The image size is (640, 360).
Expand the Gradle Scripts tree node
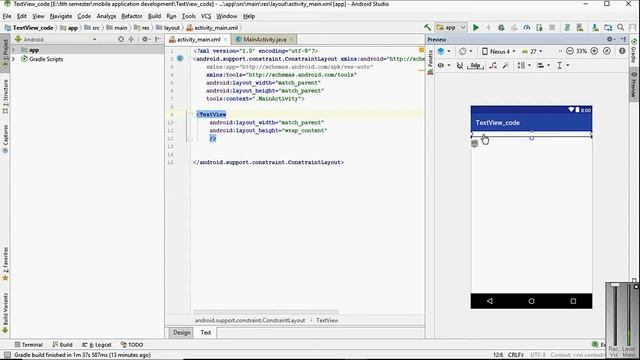(13, 59)
